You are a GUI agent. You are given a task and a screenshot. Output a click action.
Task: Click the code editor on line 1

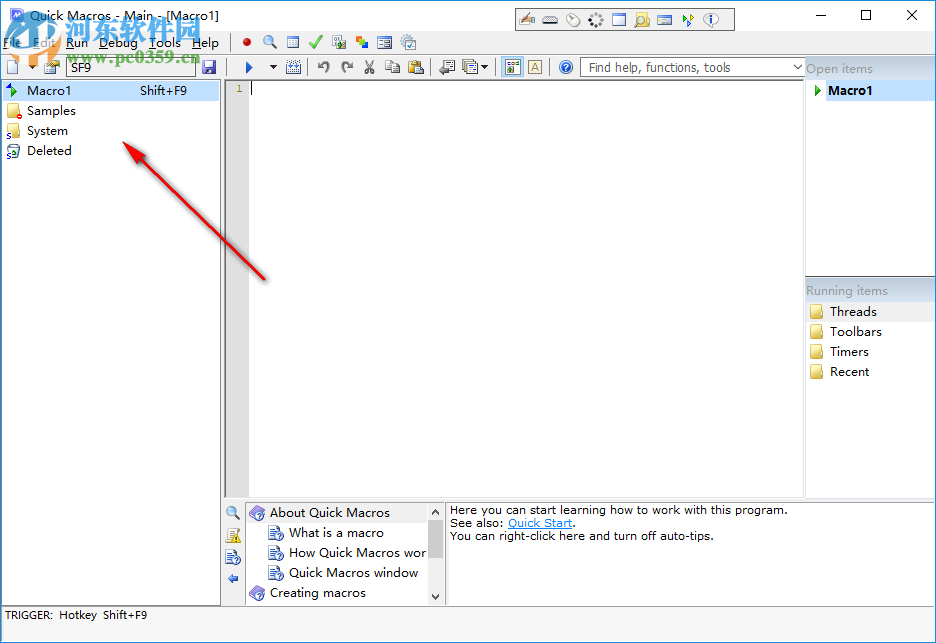tap(526, 88)
